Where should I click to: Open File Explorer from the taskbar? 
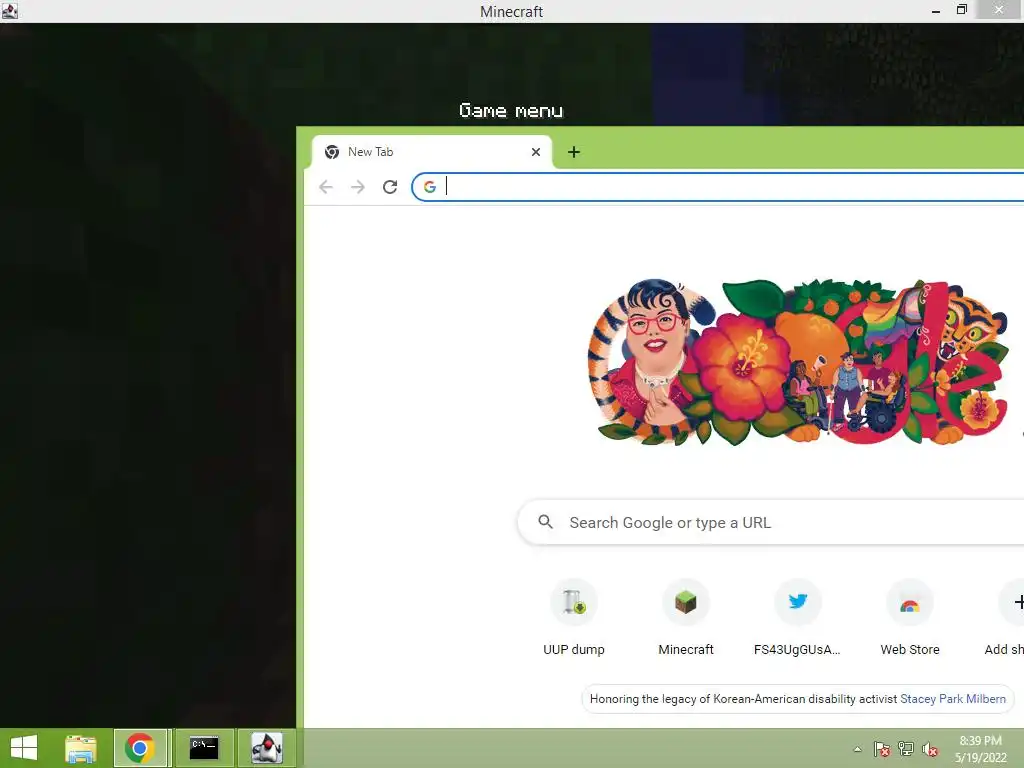81,748
